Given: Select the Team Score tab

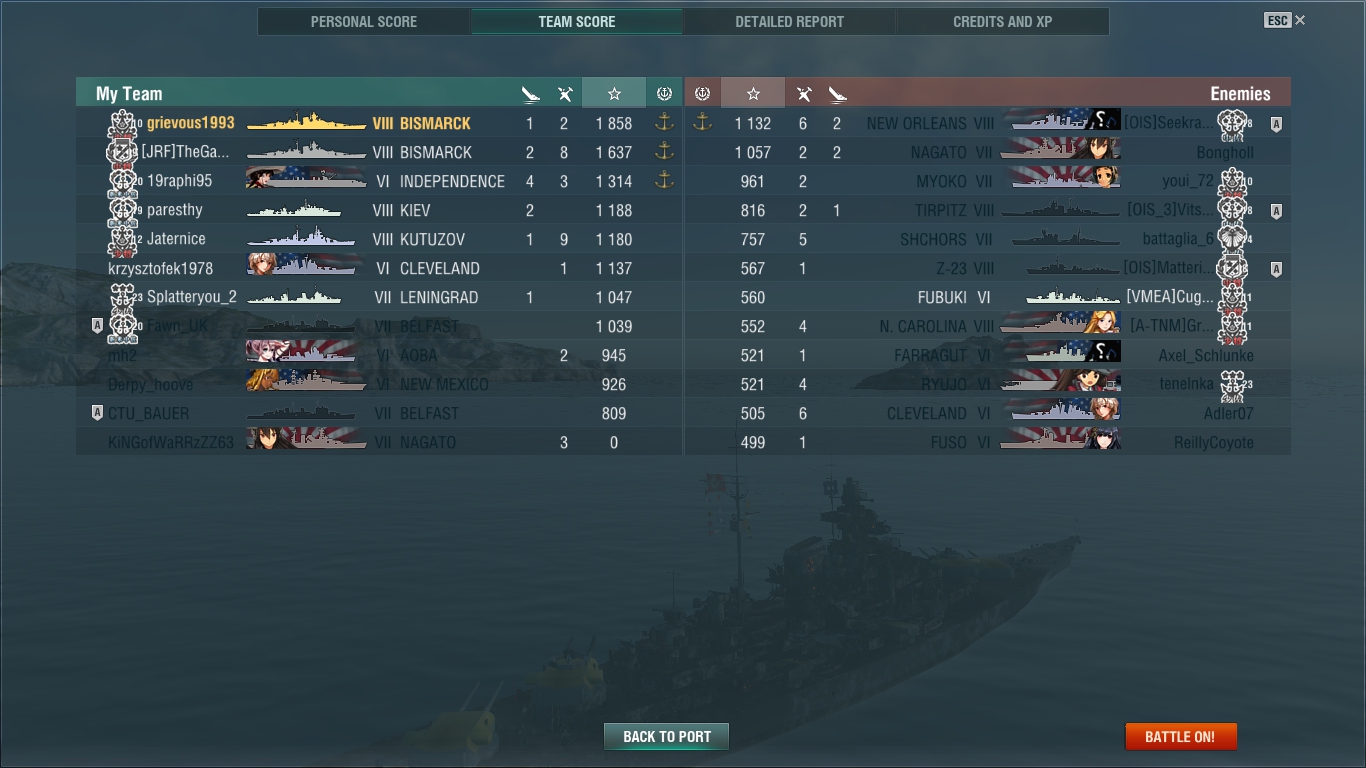Looking at the screenshot, I should click(577, 21).
